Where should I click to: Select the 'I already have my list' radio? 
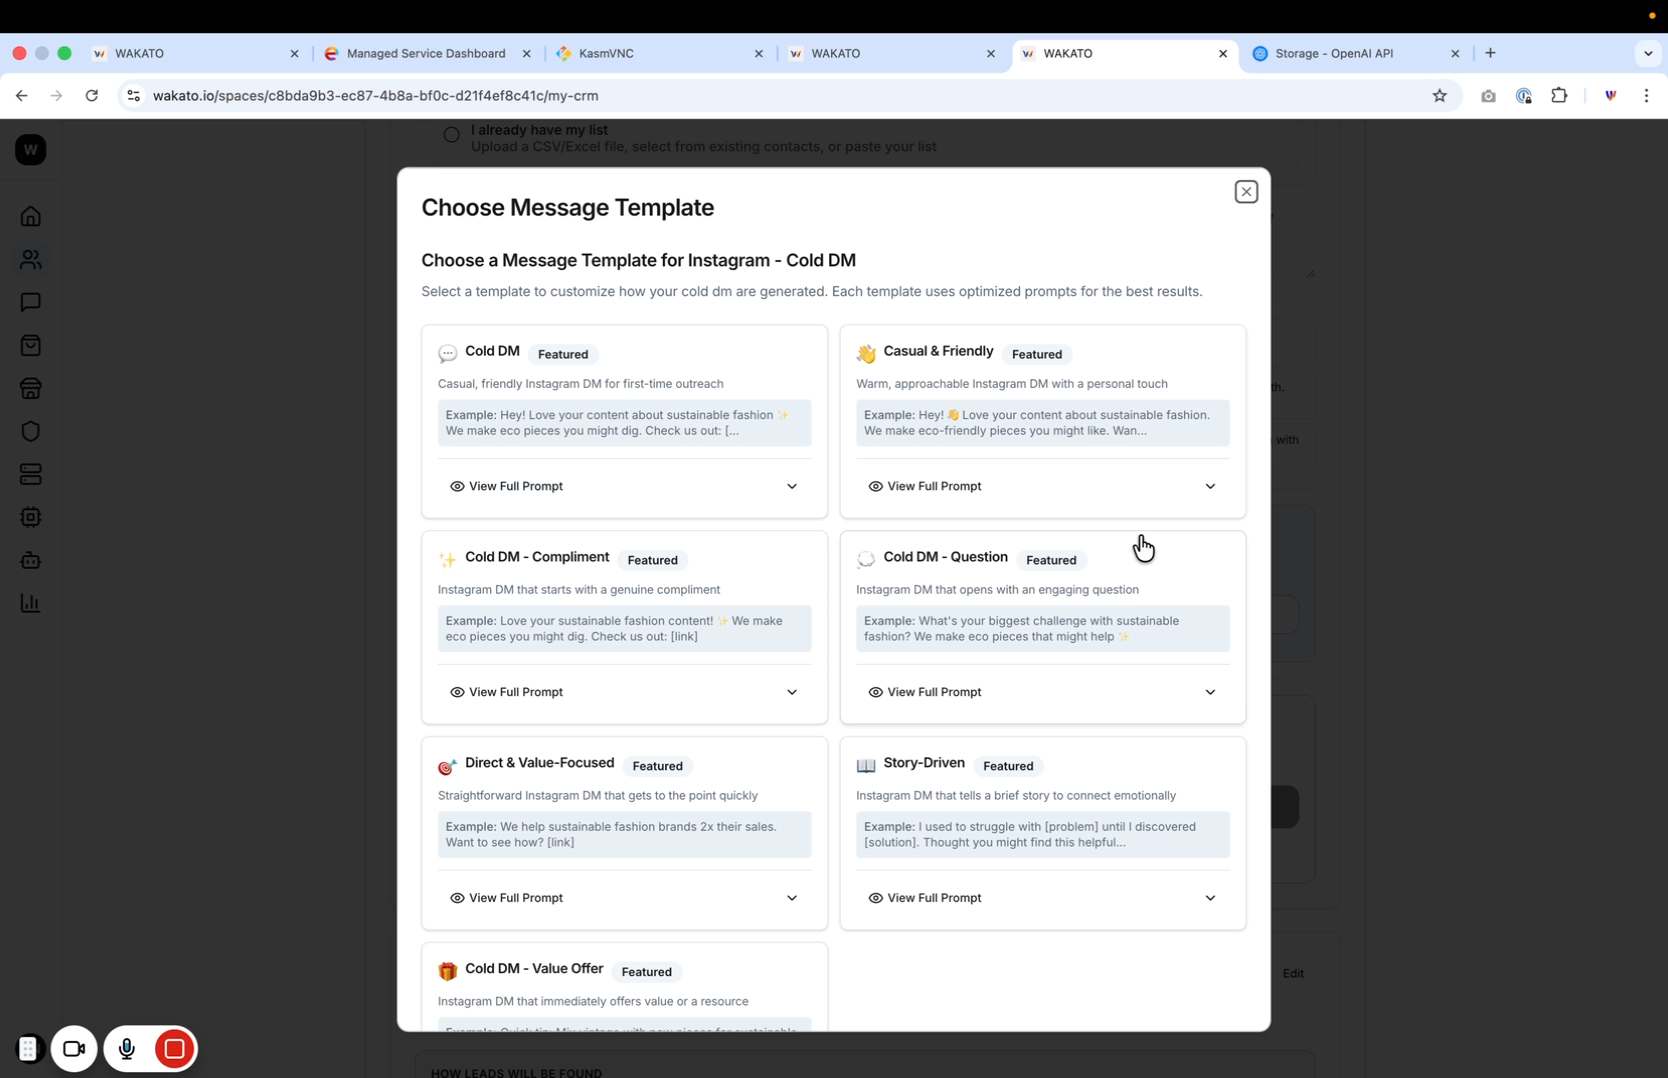click(452, 135)
